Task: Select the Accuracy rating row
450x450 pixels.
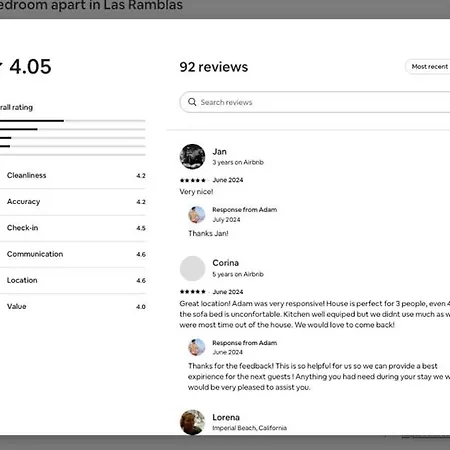Action: point(73,202)
